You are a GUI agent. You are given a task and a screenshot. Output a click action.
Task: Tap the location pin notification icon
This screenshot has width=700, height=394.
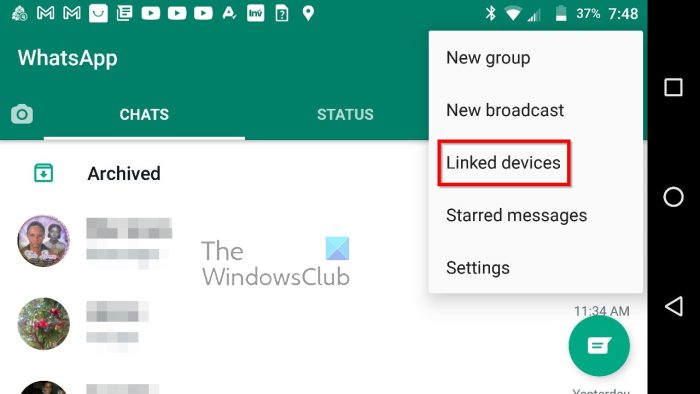tap(308, 13)
